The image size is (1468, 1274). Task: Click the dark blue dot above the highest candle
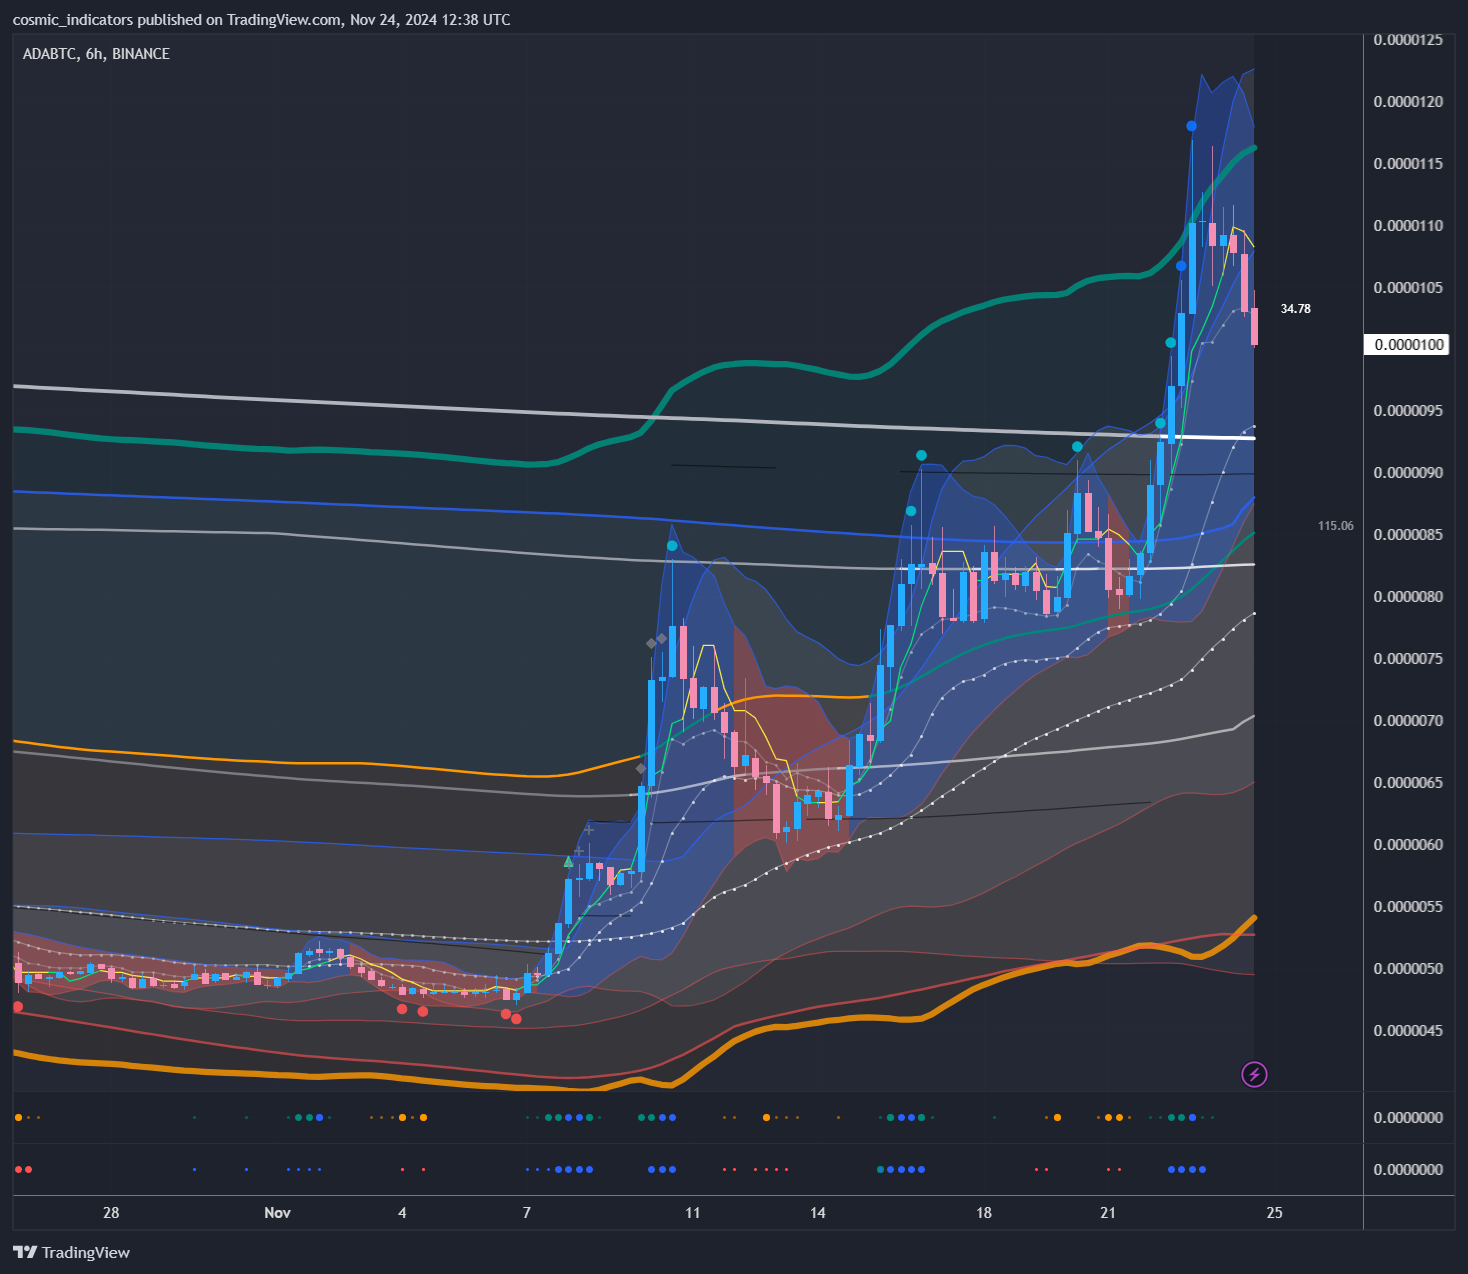pos(1191,126)
